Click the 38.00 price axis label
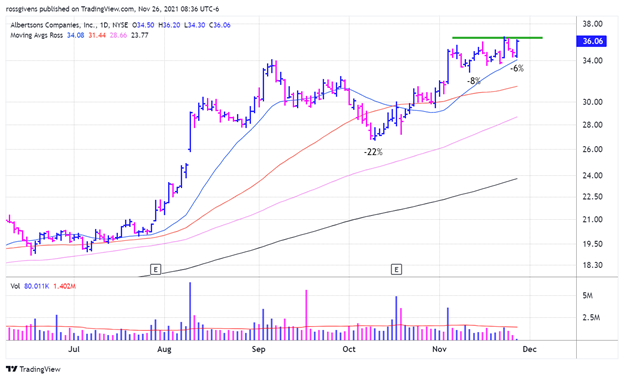624x379 pixels. coord(593,24)
